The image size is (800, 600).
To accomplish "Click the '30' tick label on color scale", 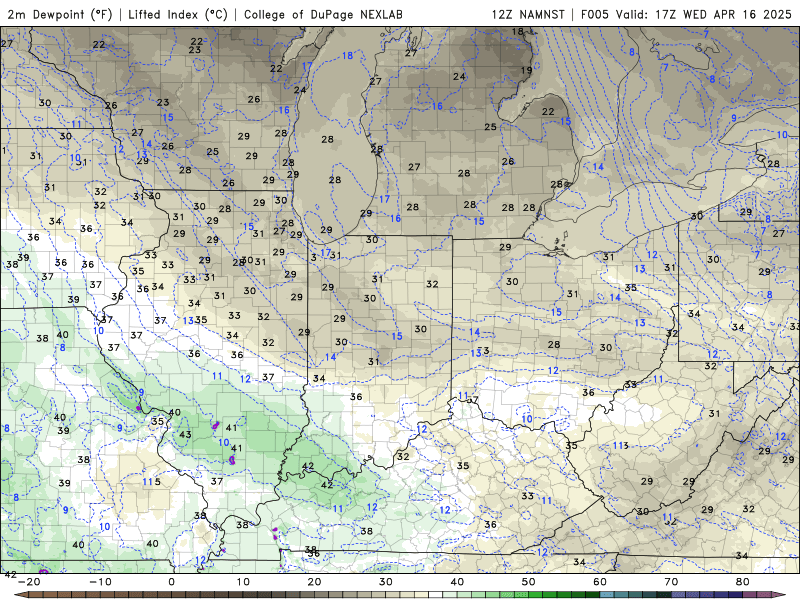I will click(386, 582).
